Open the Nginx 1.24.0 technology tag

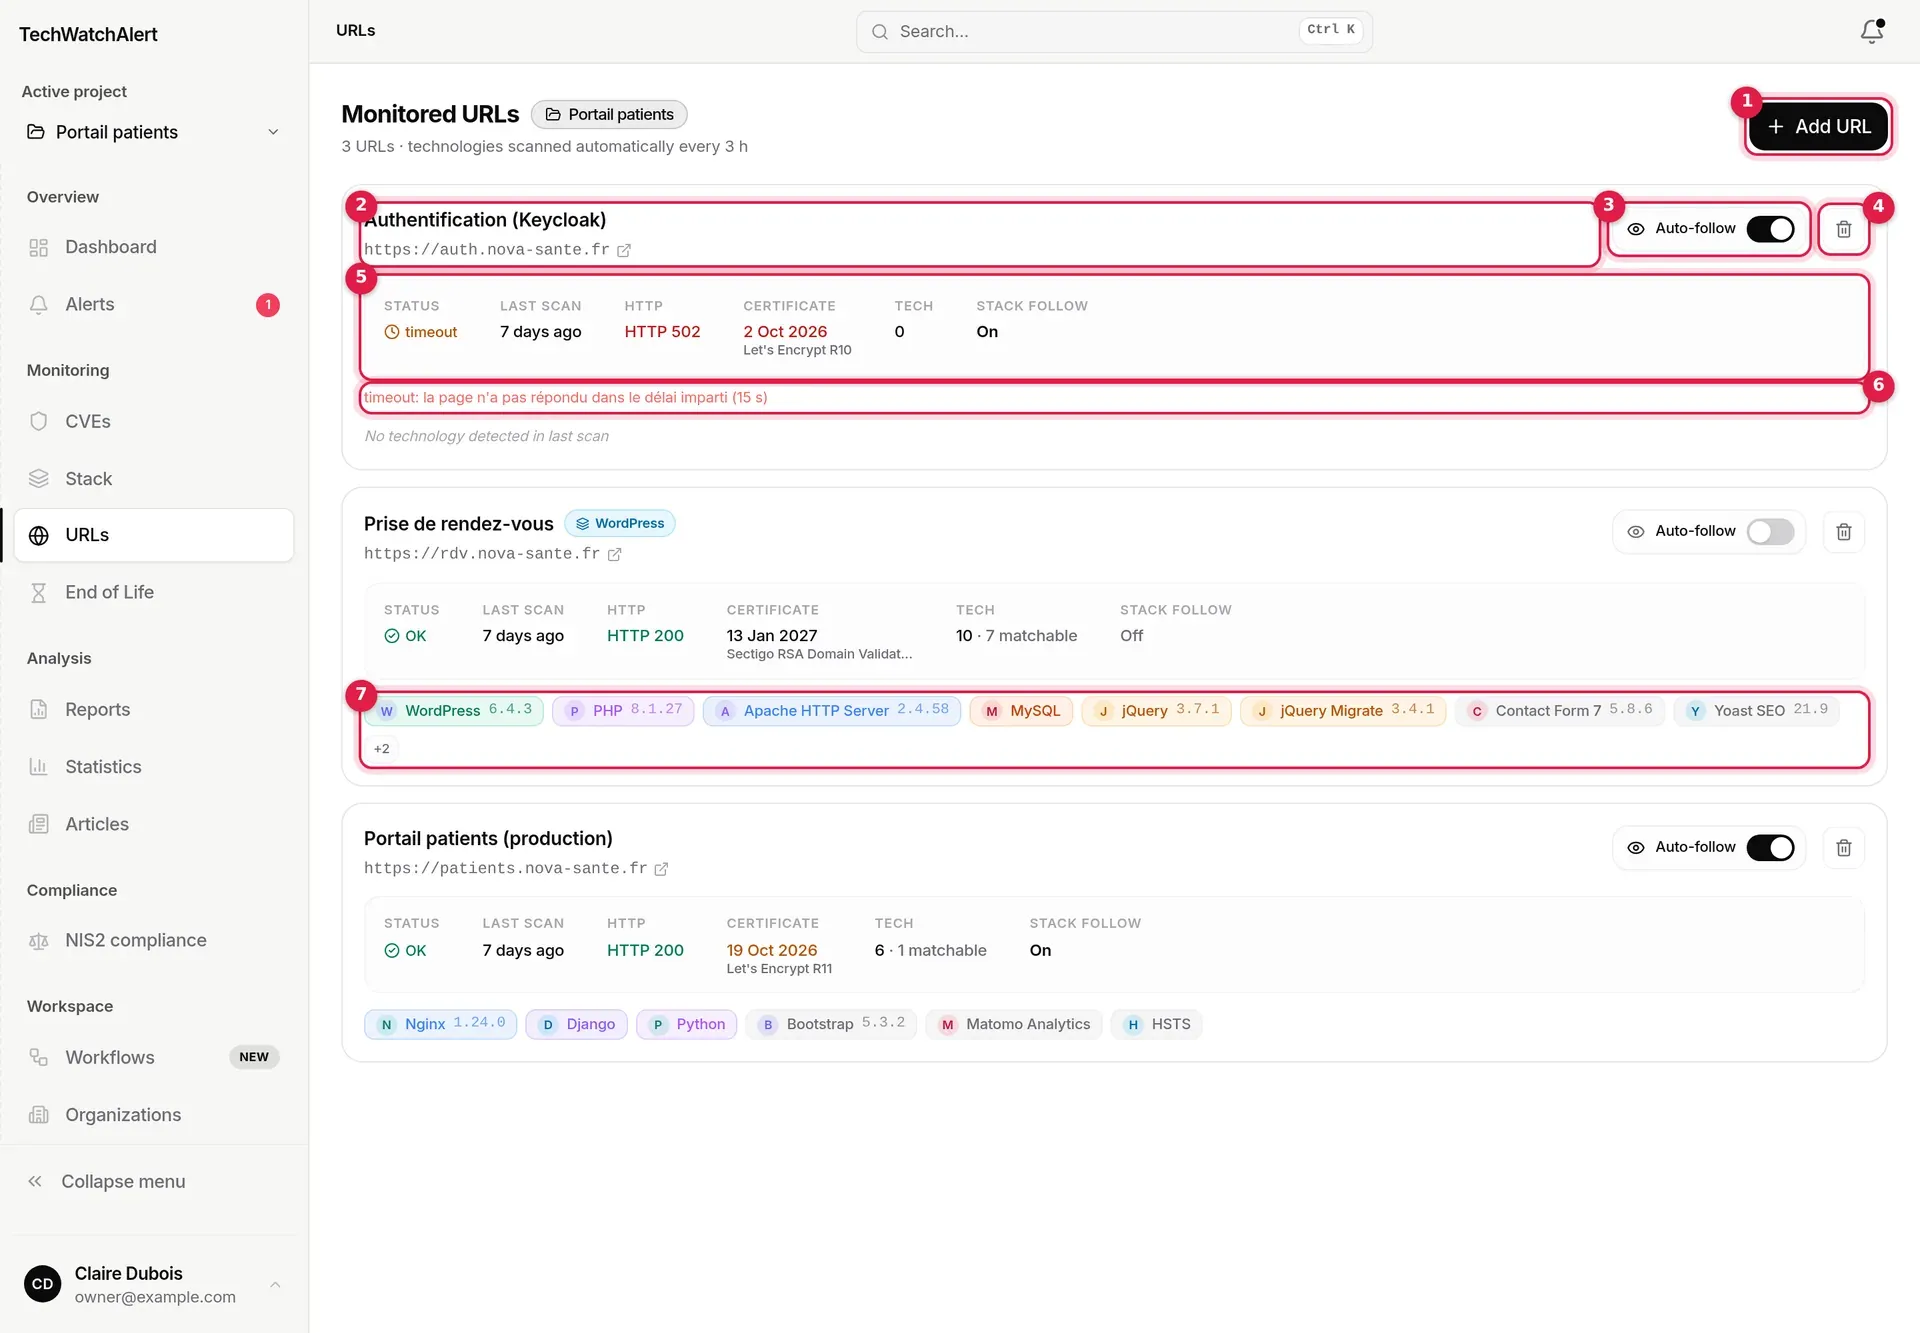440,1024
